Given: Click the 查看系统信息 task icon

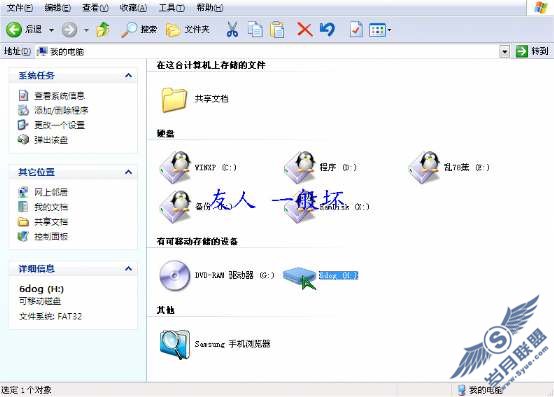Looking at the screenshot, I should coord(23,95).
